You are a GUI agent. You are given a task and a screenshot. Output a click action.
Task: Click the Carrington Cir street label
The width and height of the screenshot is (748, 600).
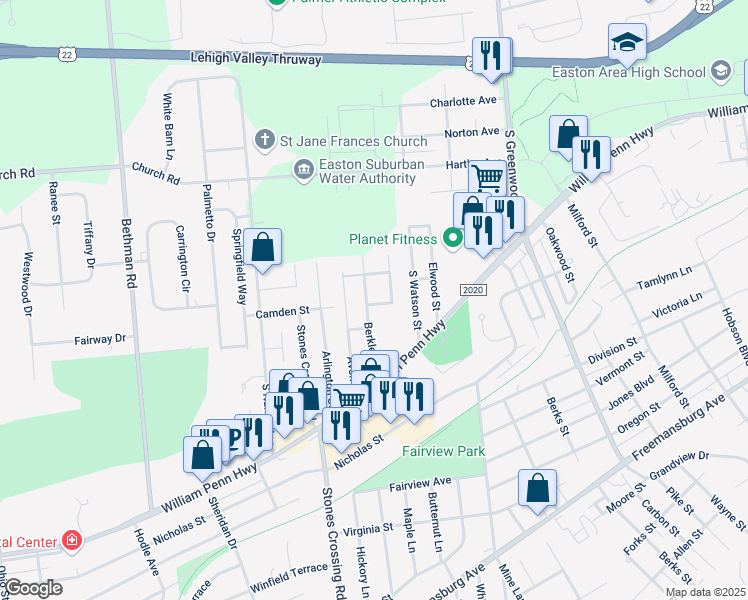click(183, 259)
